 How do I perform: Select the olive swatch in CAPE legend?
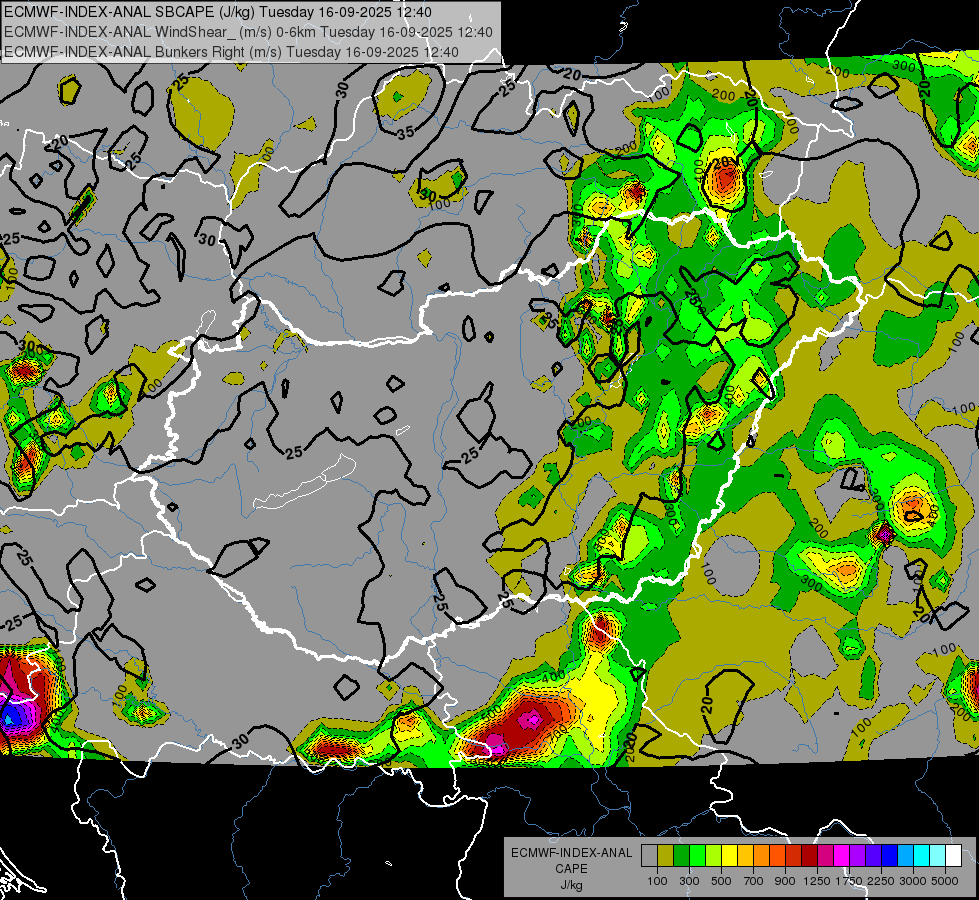coord(666,856)
